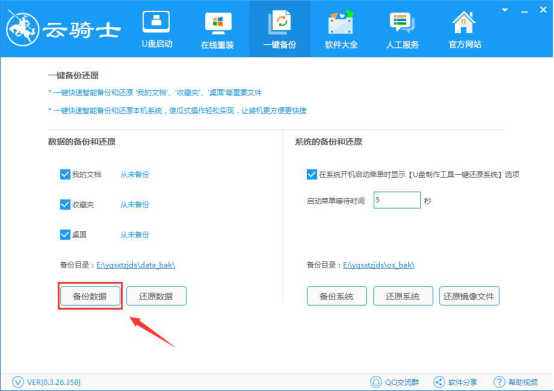Click the version V icon in status bar

[x=18, y=382]
